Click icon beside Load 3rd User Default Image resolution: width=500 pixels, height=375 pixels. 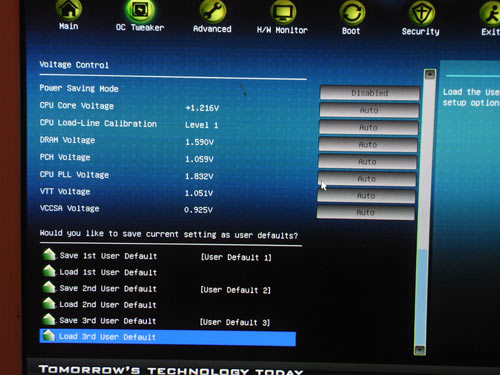point(49,335)
